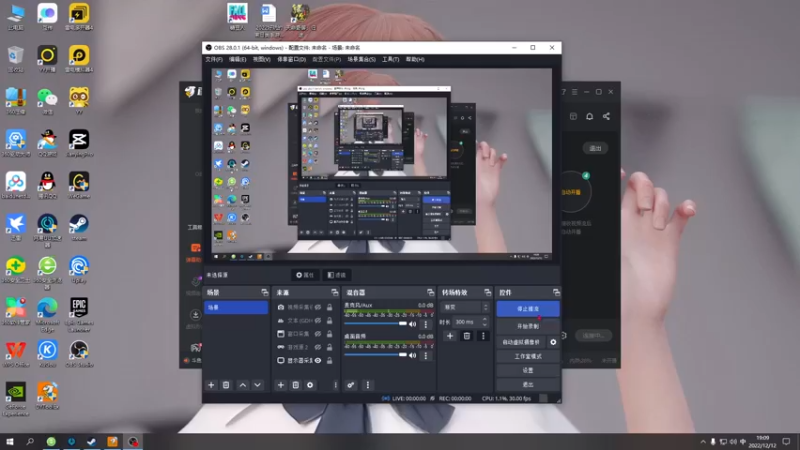Screen dimensions: 800x450
Task: Click the 停止推流 button
Action: click(x=528, y=309)
